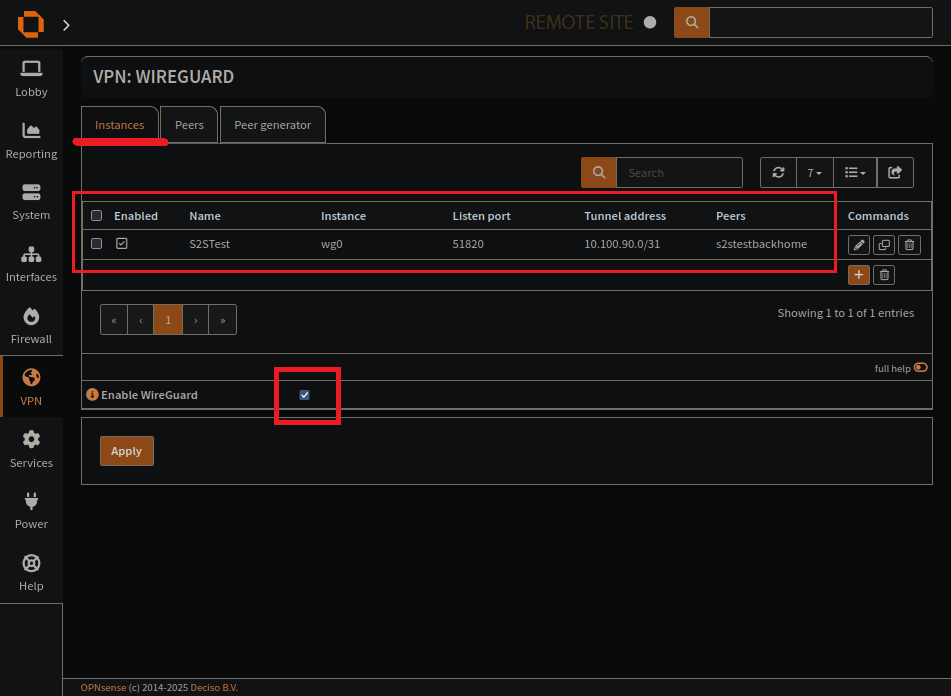Select the S2STest row checkbox
Viewport: 951px width, 696px height.
coord(96,244)
